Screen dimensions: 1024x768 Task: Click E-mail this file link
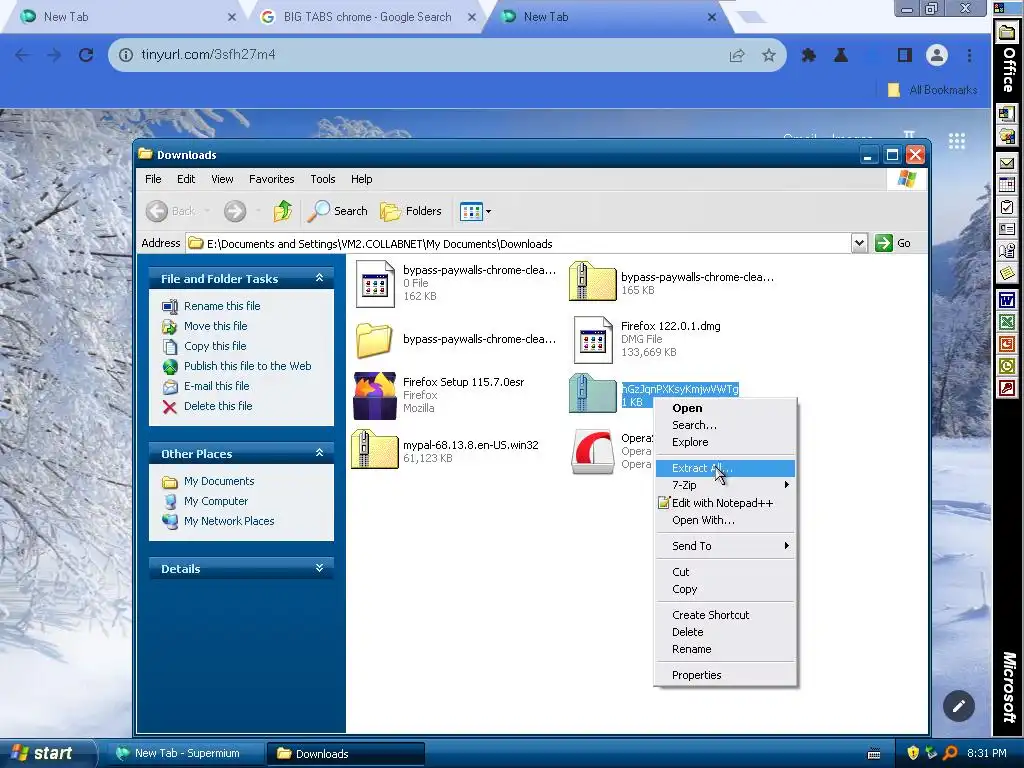click(x=217, y=386)
